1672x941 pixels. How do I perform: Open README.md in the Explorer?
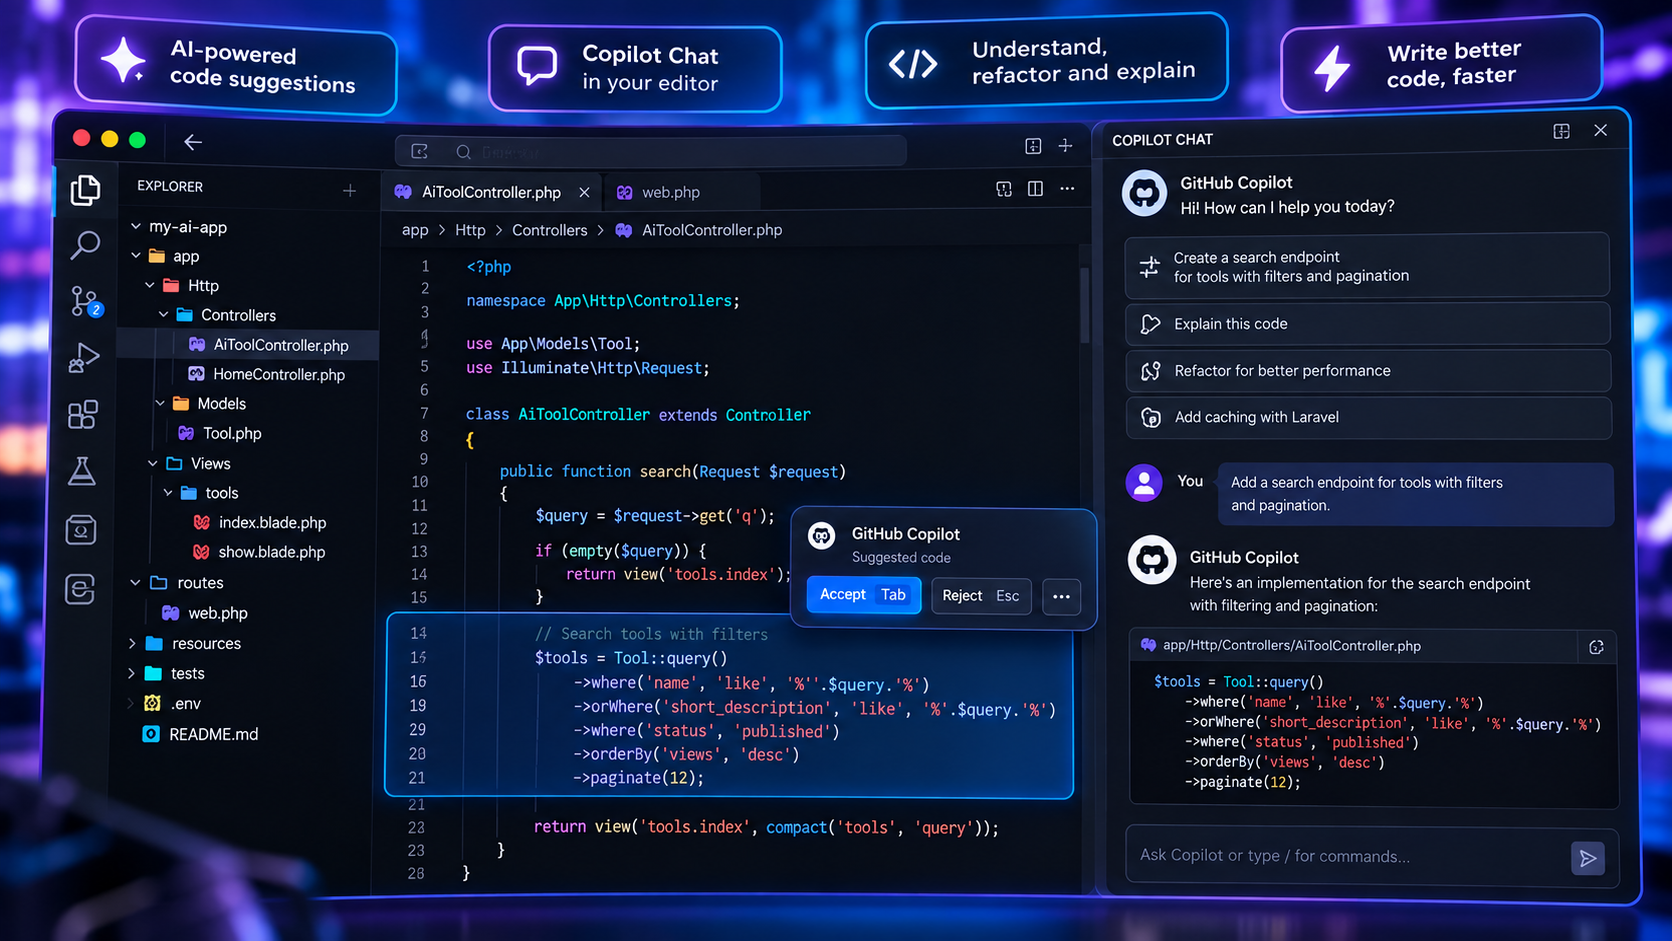(x=201, y=734)
